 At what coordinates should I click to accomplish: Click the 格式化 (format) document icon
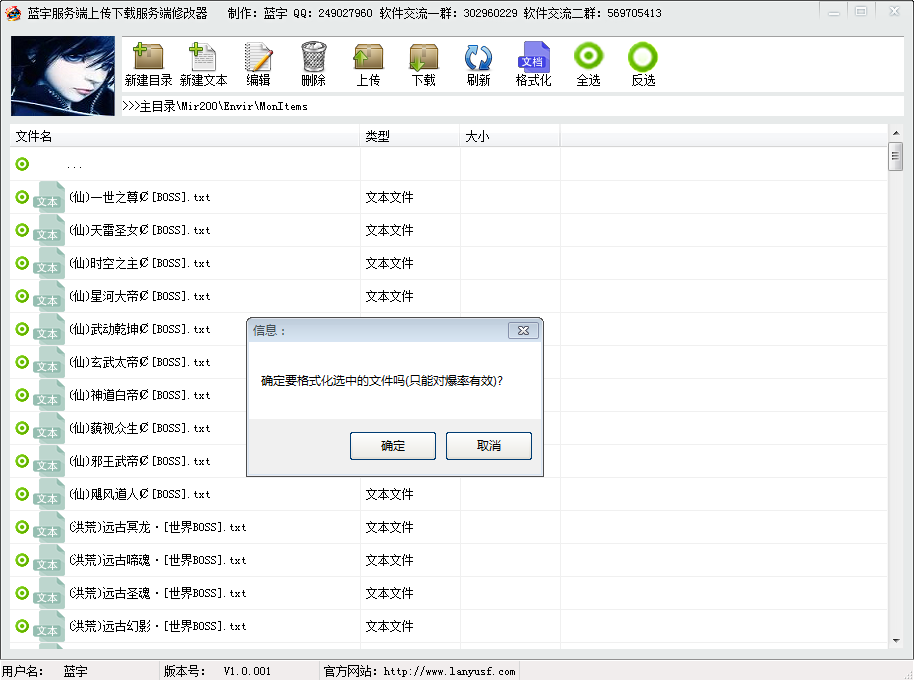[533, 58]
